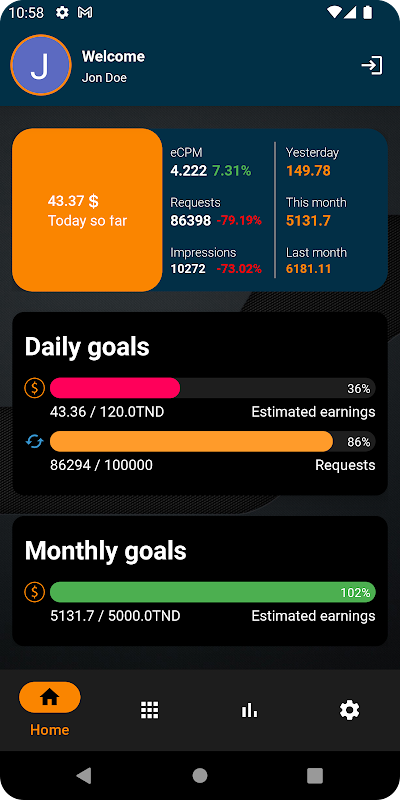
Task: Select the pink daily earnings progress bar
Action: pyautogui.click(x=115, y=388)
